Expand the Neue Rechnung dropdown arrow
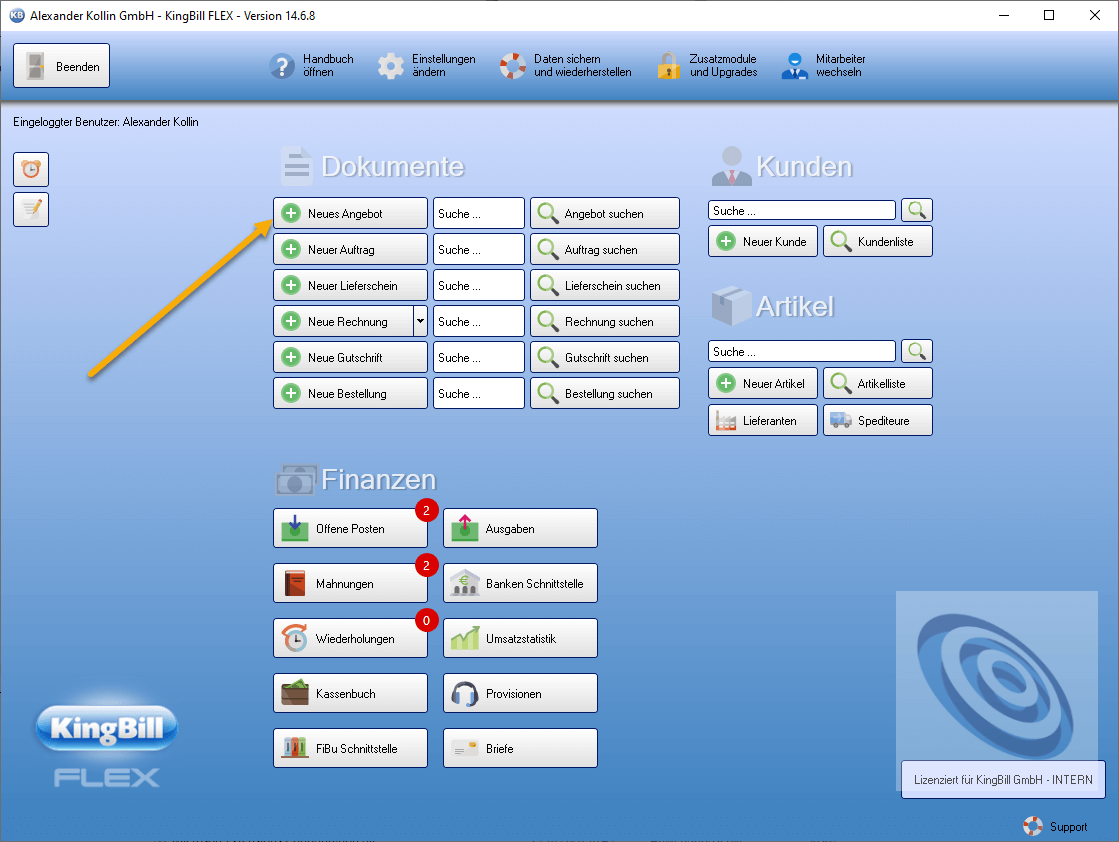Image resolution: width=1119 pixels, height=842 pixels. pos(420,321)
